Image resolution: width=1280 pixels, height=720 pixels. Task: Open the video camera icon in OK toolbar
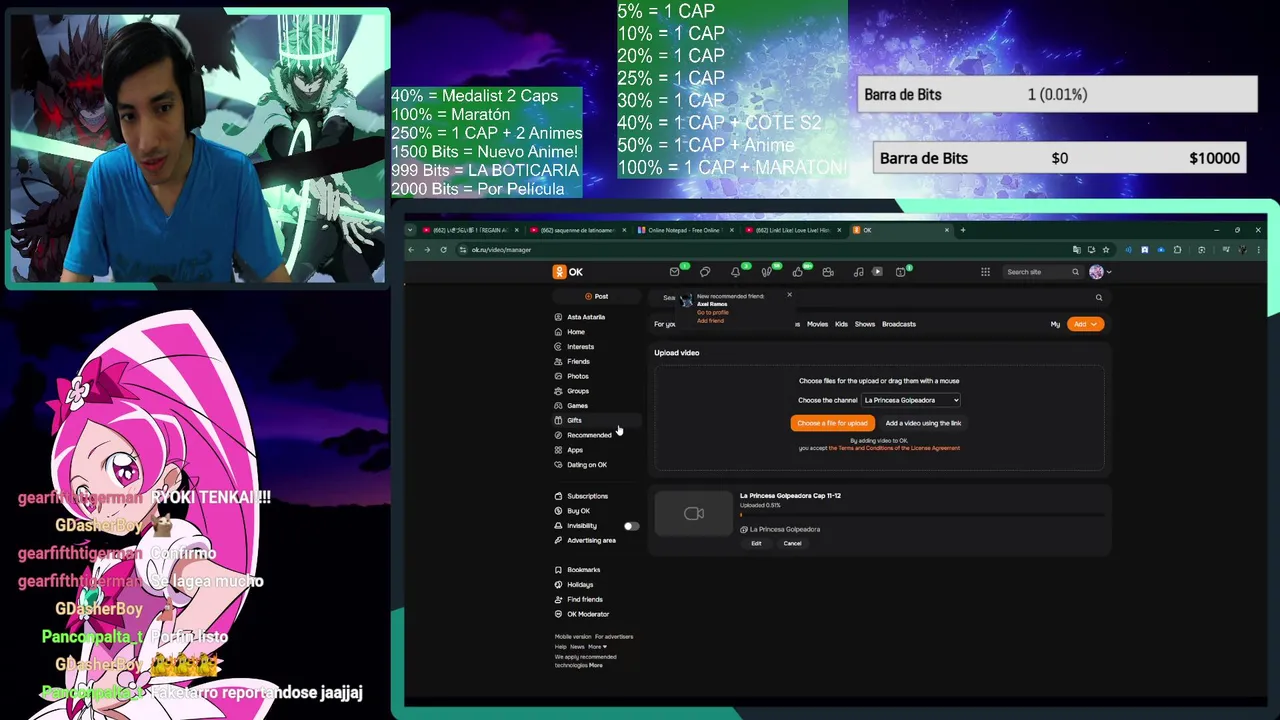tap(828, 272)
